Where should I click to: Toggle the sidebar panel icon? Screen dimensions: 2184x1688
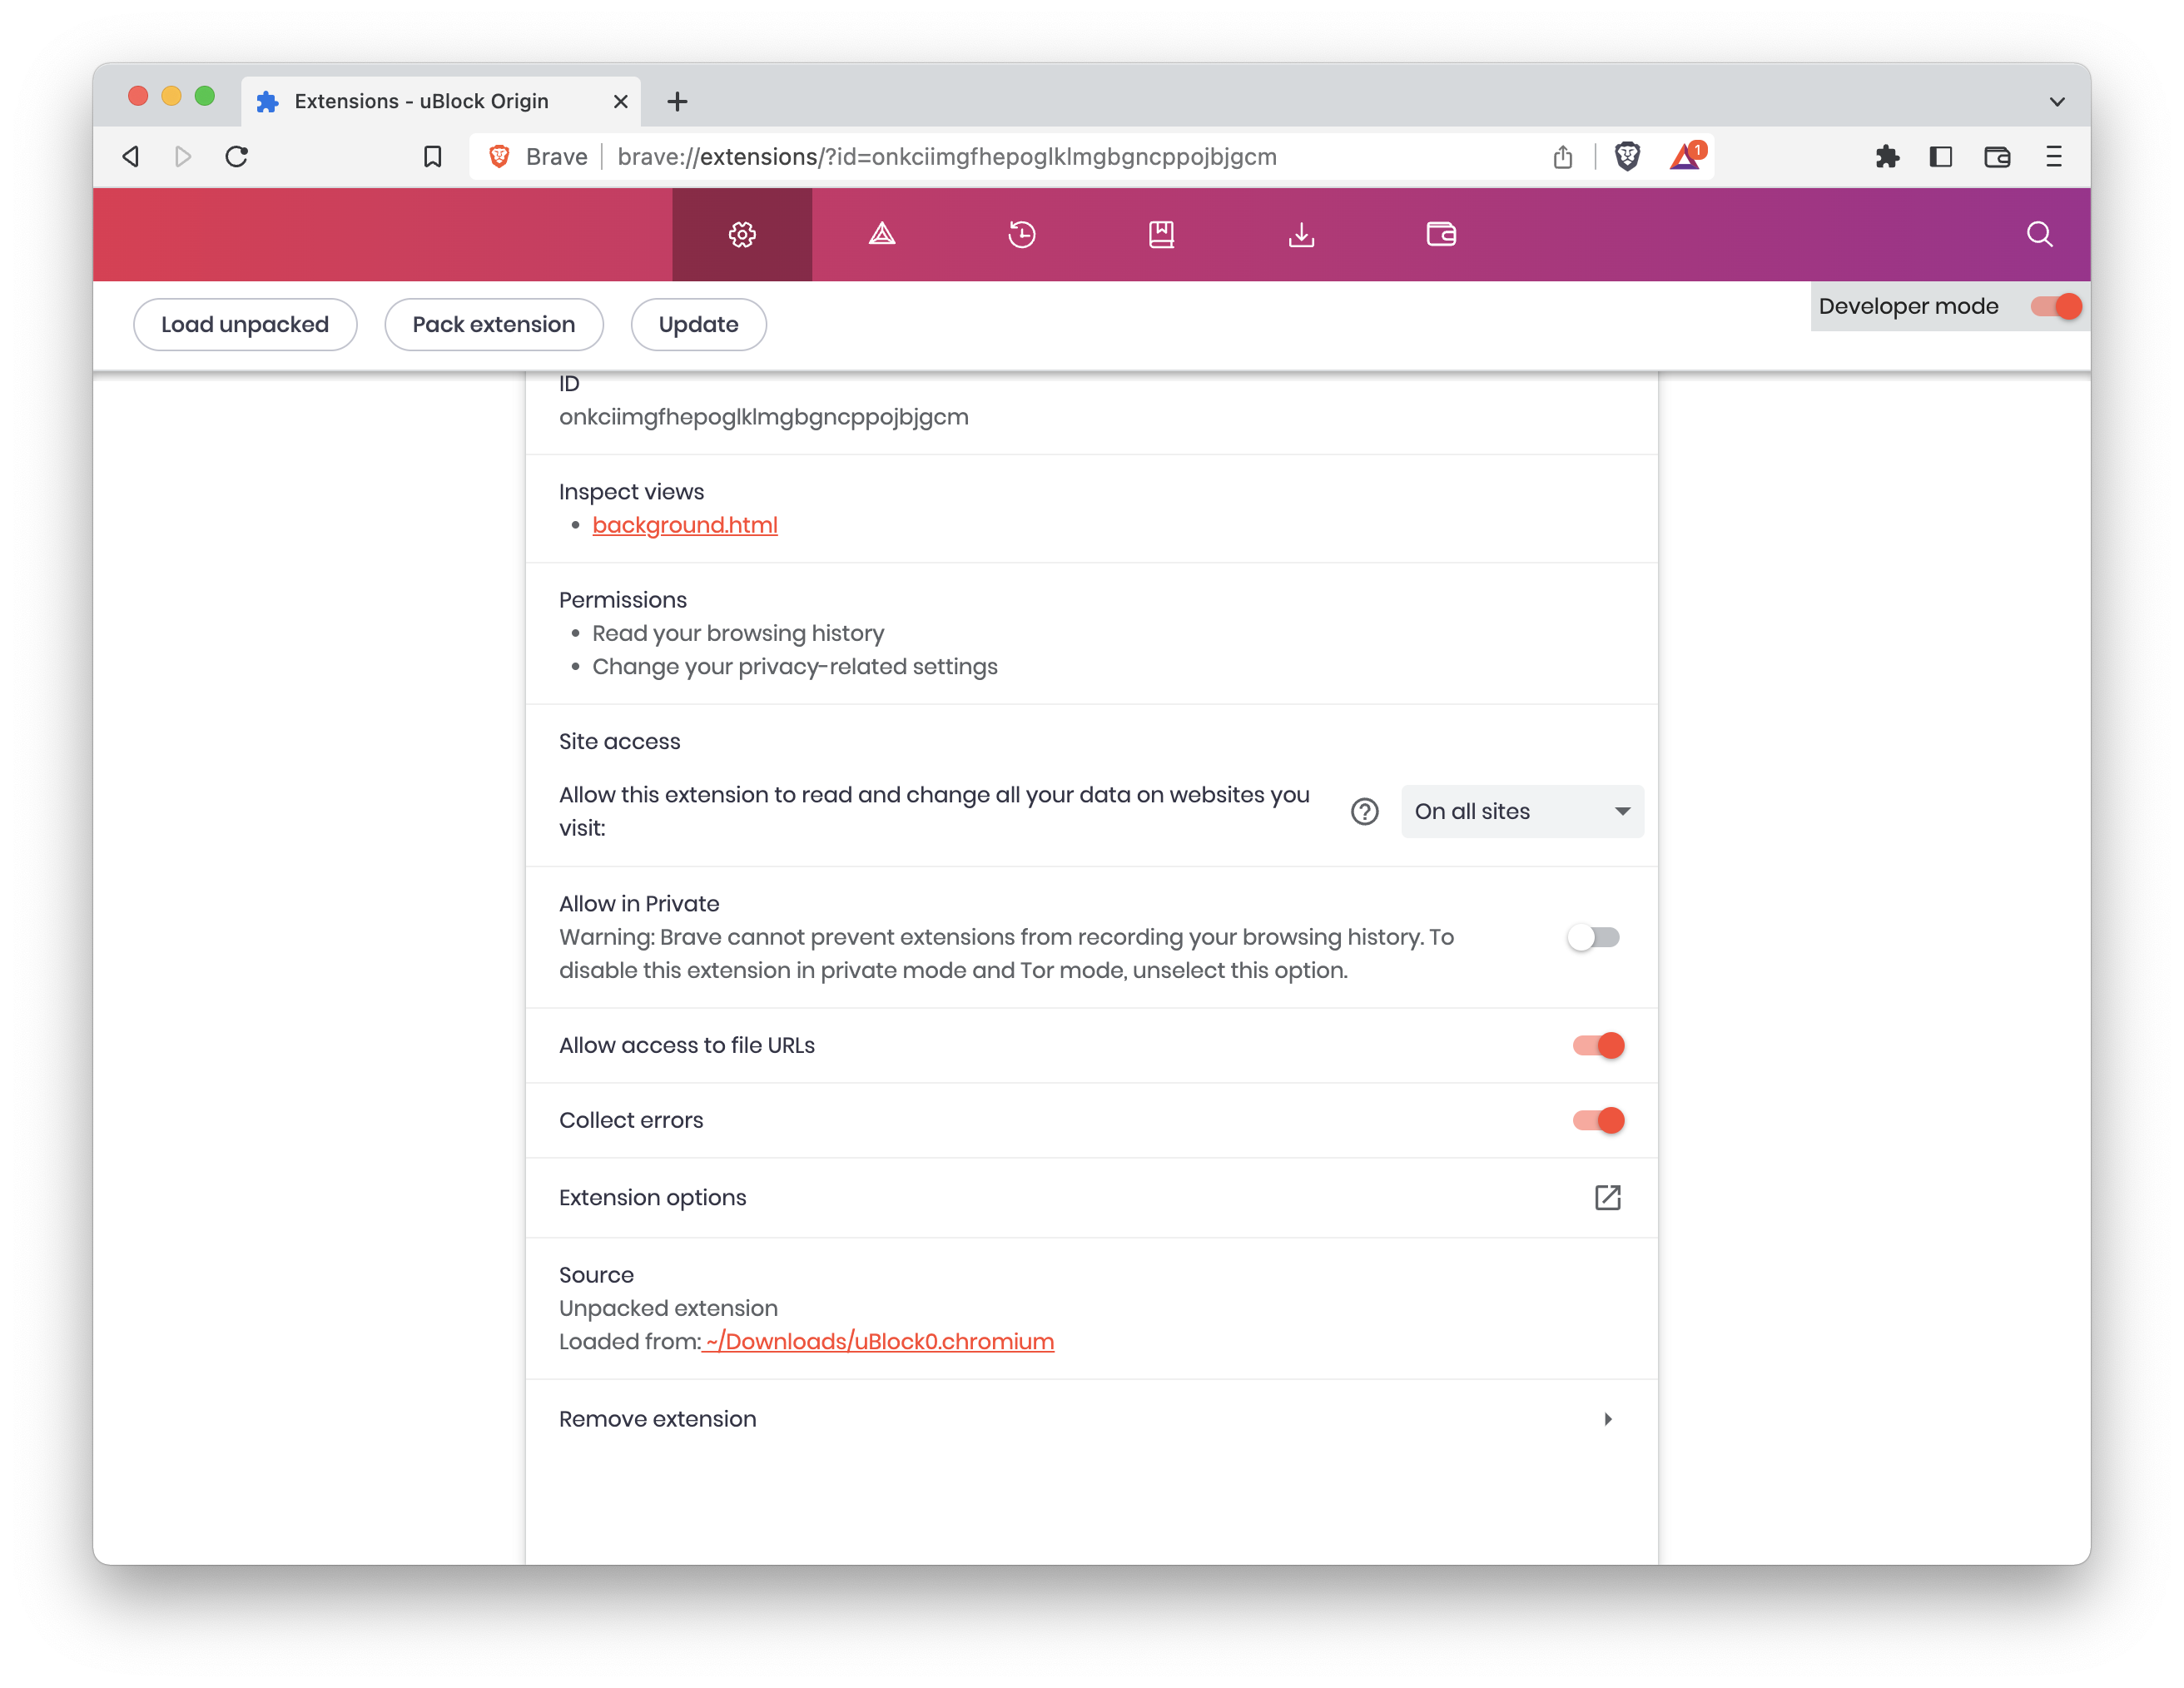1940,156
